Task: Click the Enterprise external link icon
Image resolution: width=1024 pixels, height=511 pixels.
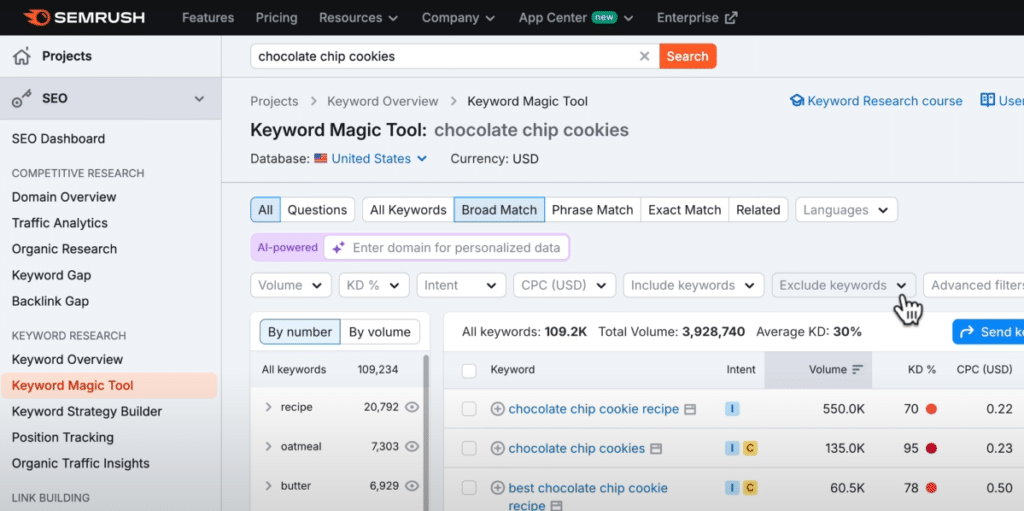Action: point(731,18)
